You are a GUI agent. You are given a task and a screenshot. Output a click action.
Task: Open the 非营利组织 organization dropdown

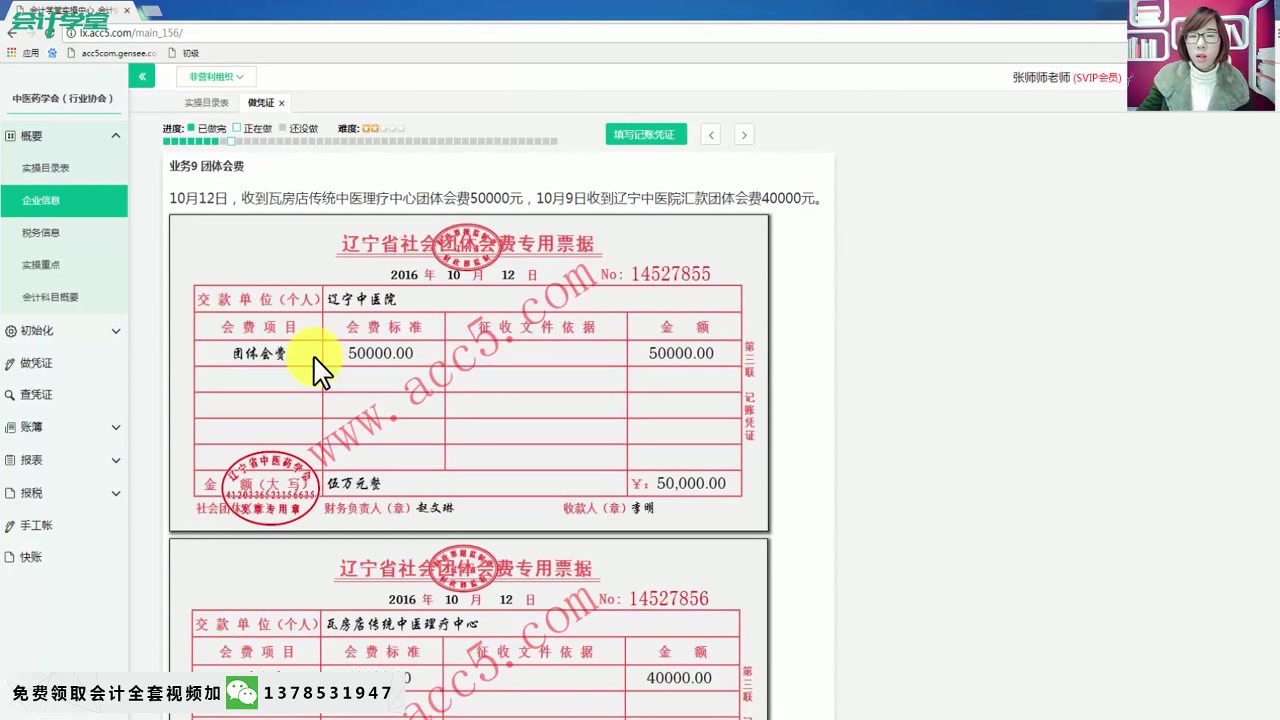click(215, 76)
